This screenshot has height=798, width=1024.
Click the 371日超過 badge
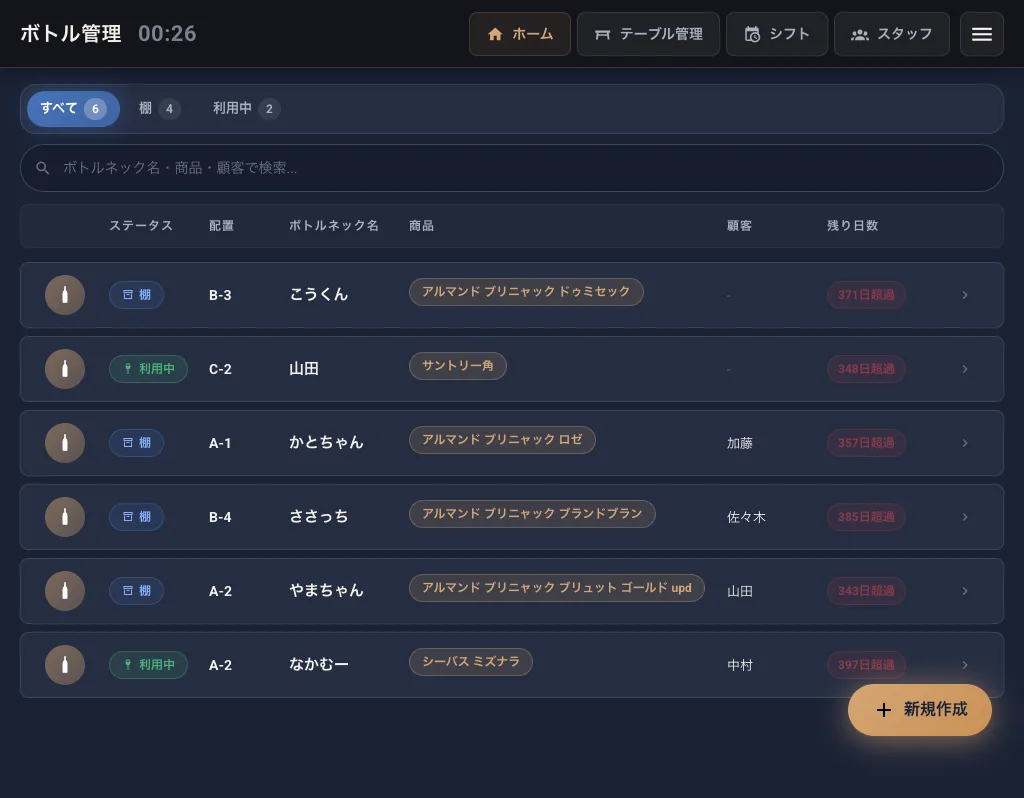tap(866, 295)
